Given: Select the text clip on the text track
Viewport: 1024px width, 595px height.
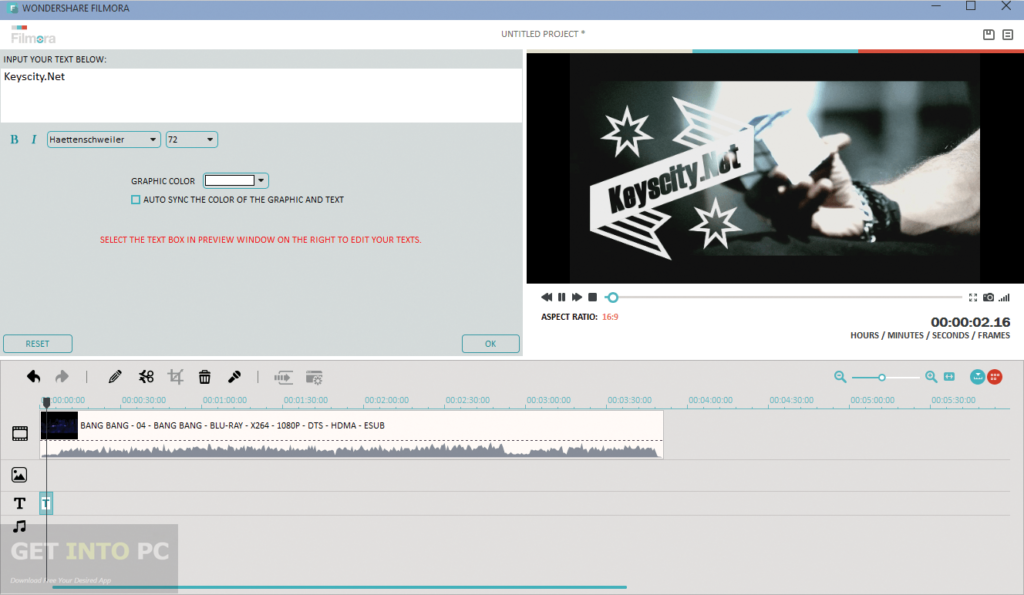Looking at the screenshot, I should 46,503.
